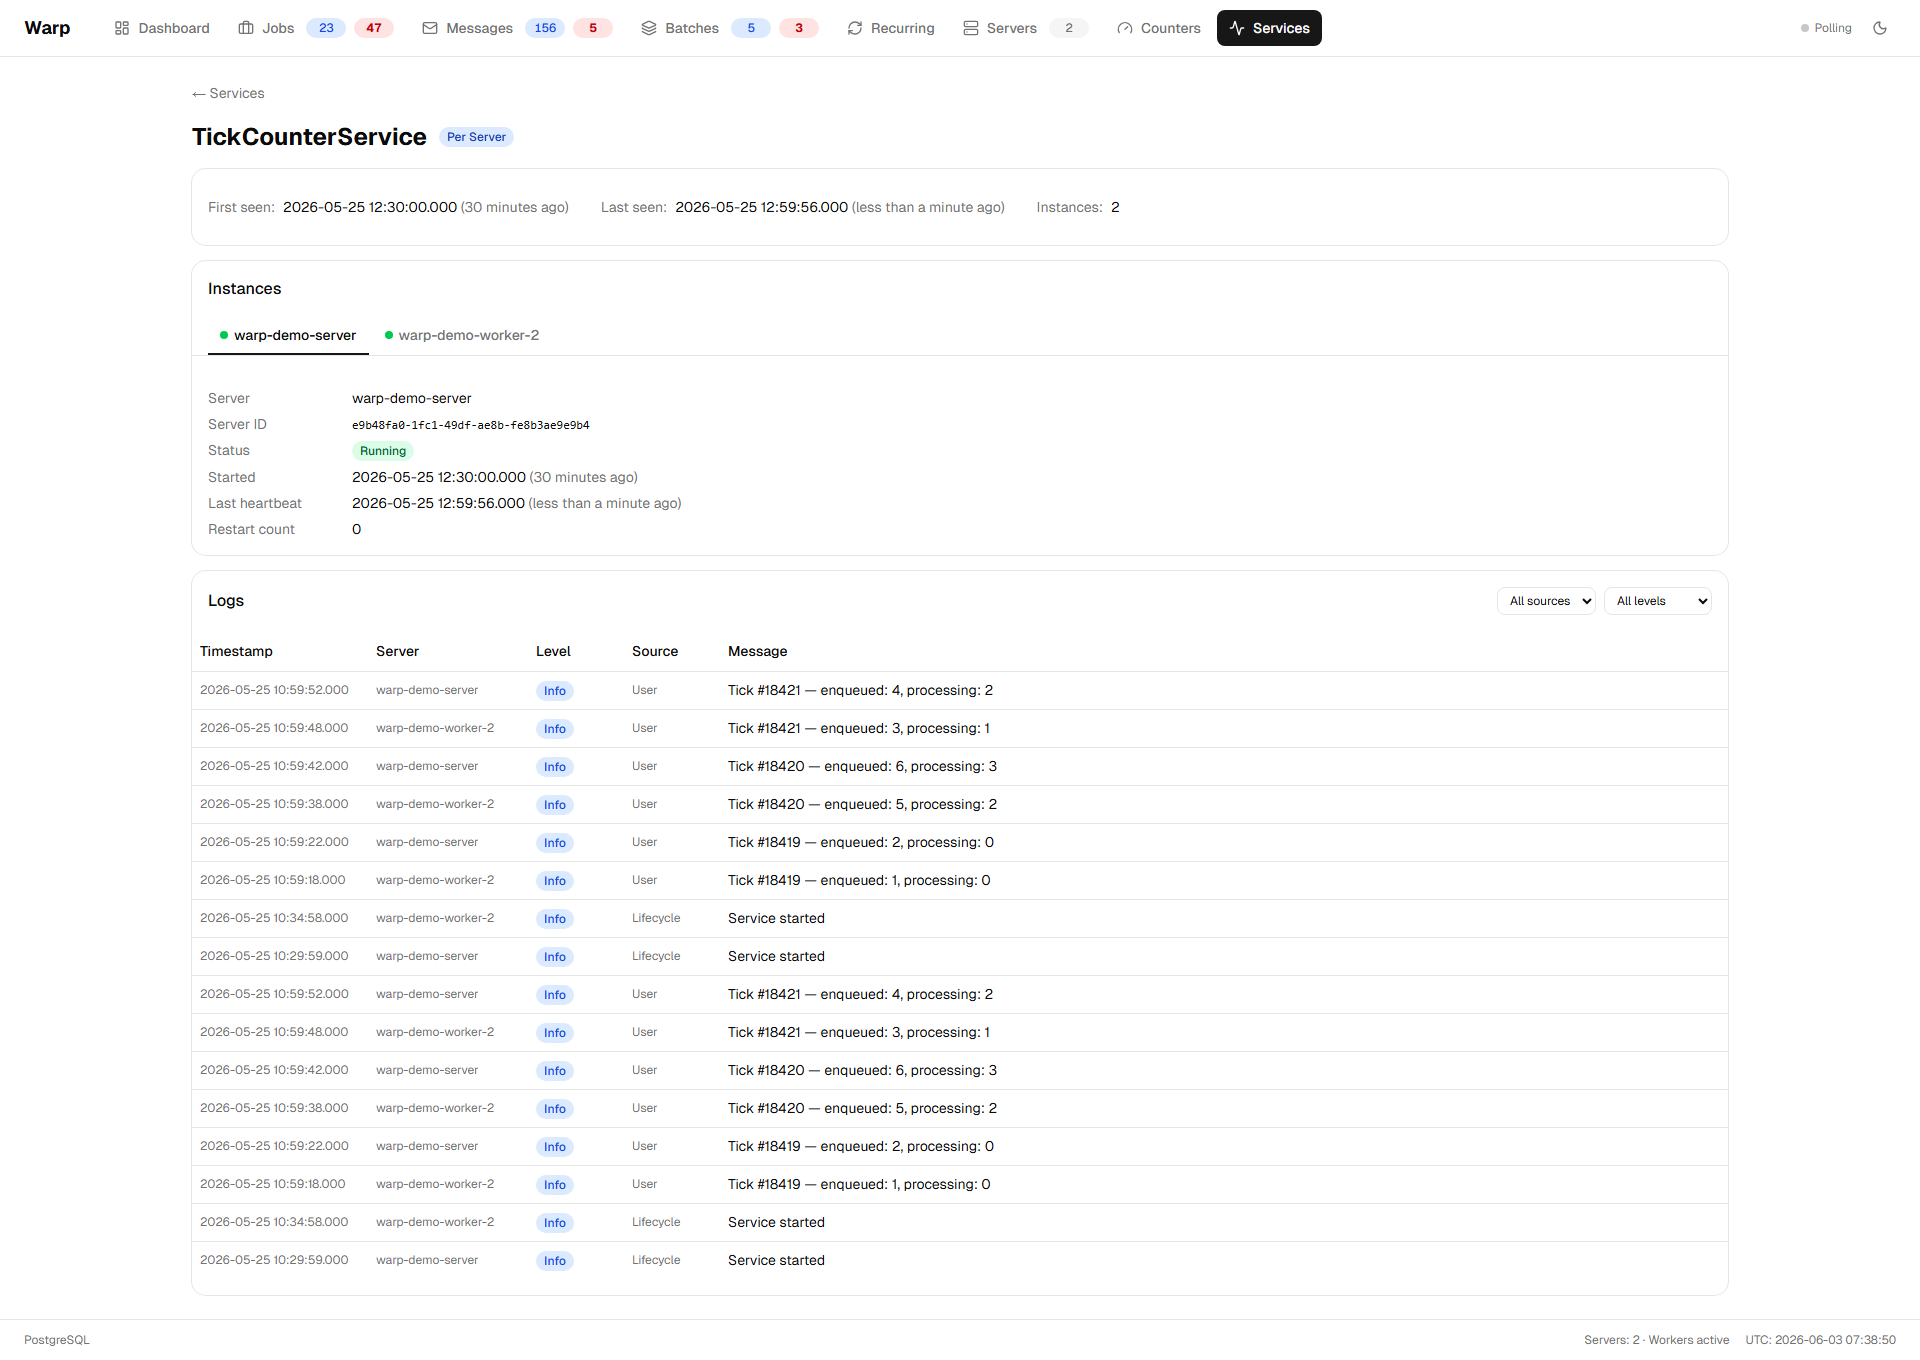1920x1360 pixels.
Task: Click last 'Service started' message
Action: (776, 1260)
